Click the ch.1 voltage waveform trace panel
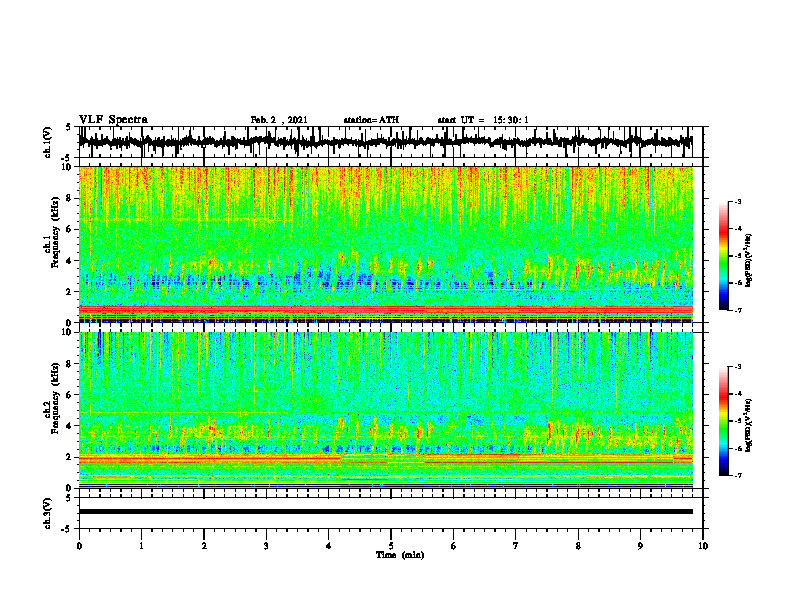This screenshot has width=792, height=612. [391, 142]
